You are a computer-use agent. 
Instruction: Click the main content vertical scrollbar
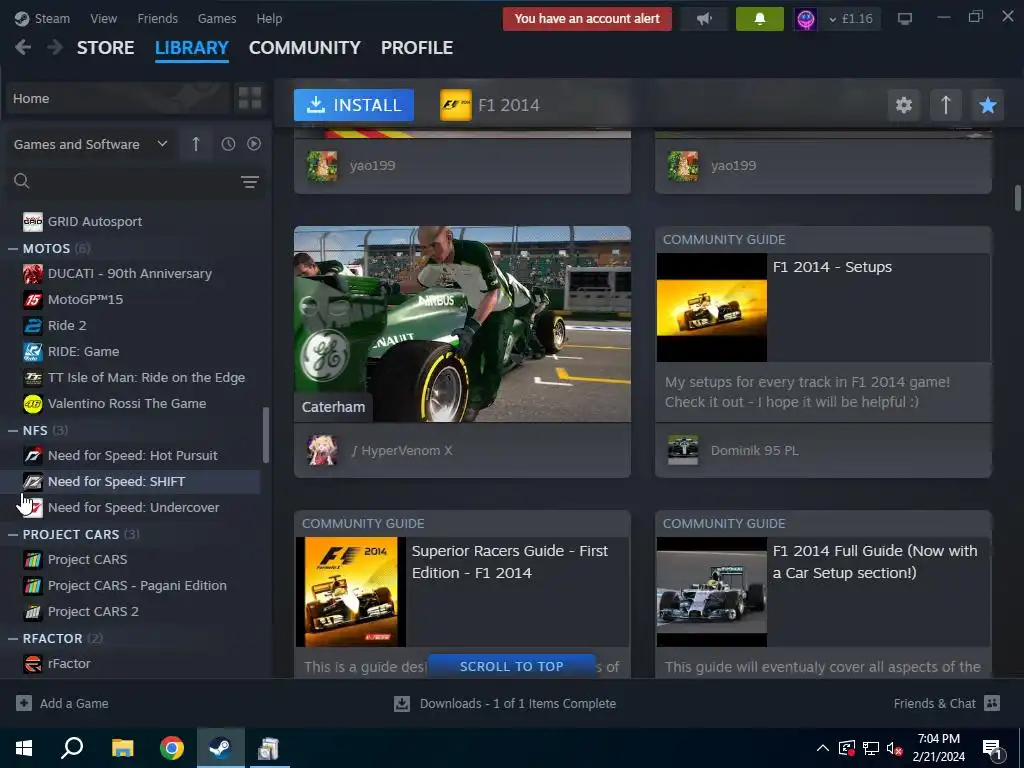(x=1017, y=198)
